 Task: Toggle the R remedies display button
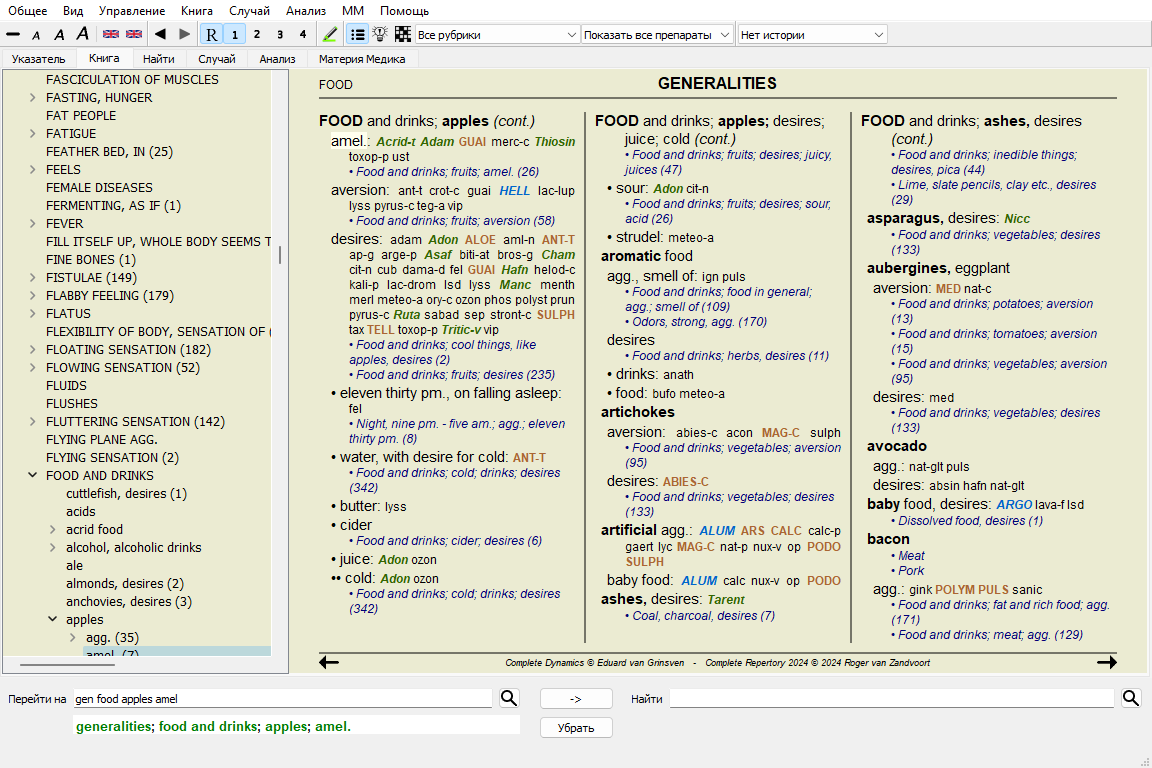coord(211,34)
